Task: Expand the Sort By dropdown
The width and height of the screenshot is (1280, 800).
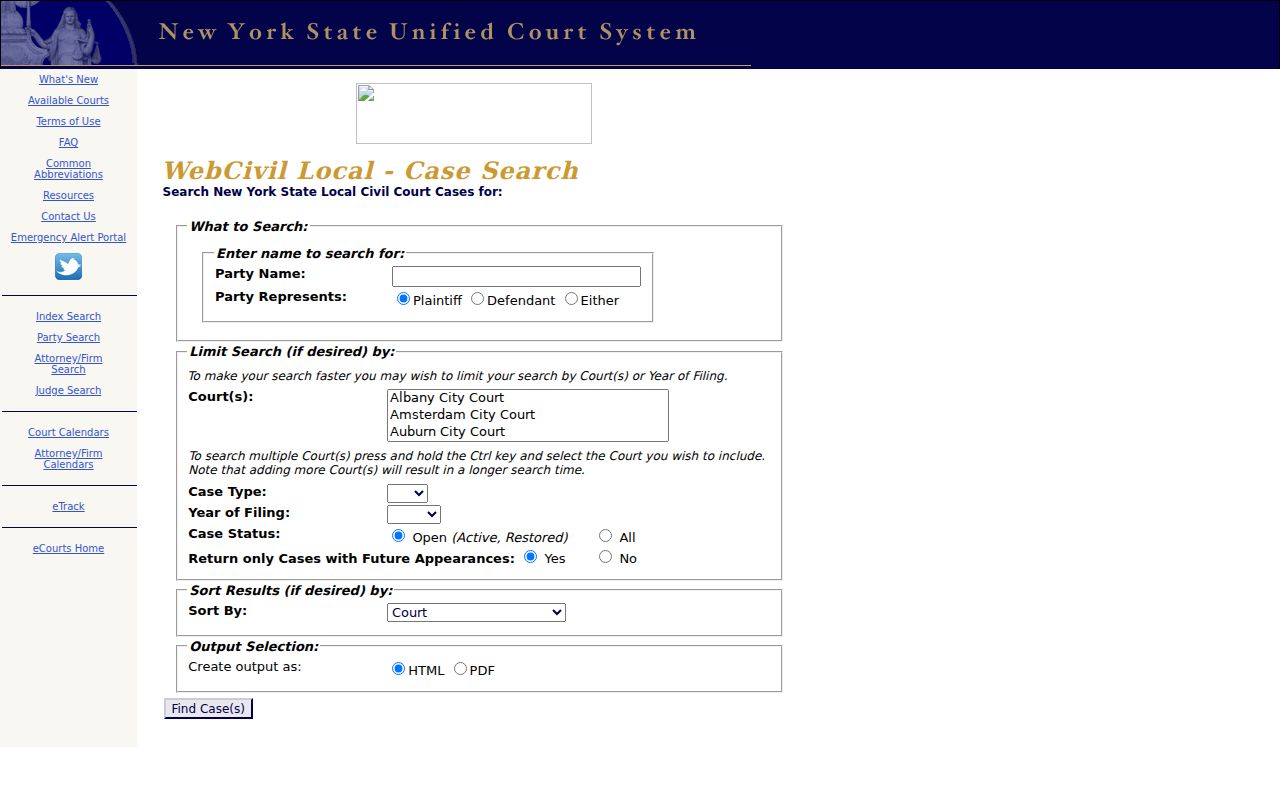Action: (x=476, y=612)
